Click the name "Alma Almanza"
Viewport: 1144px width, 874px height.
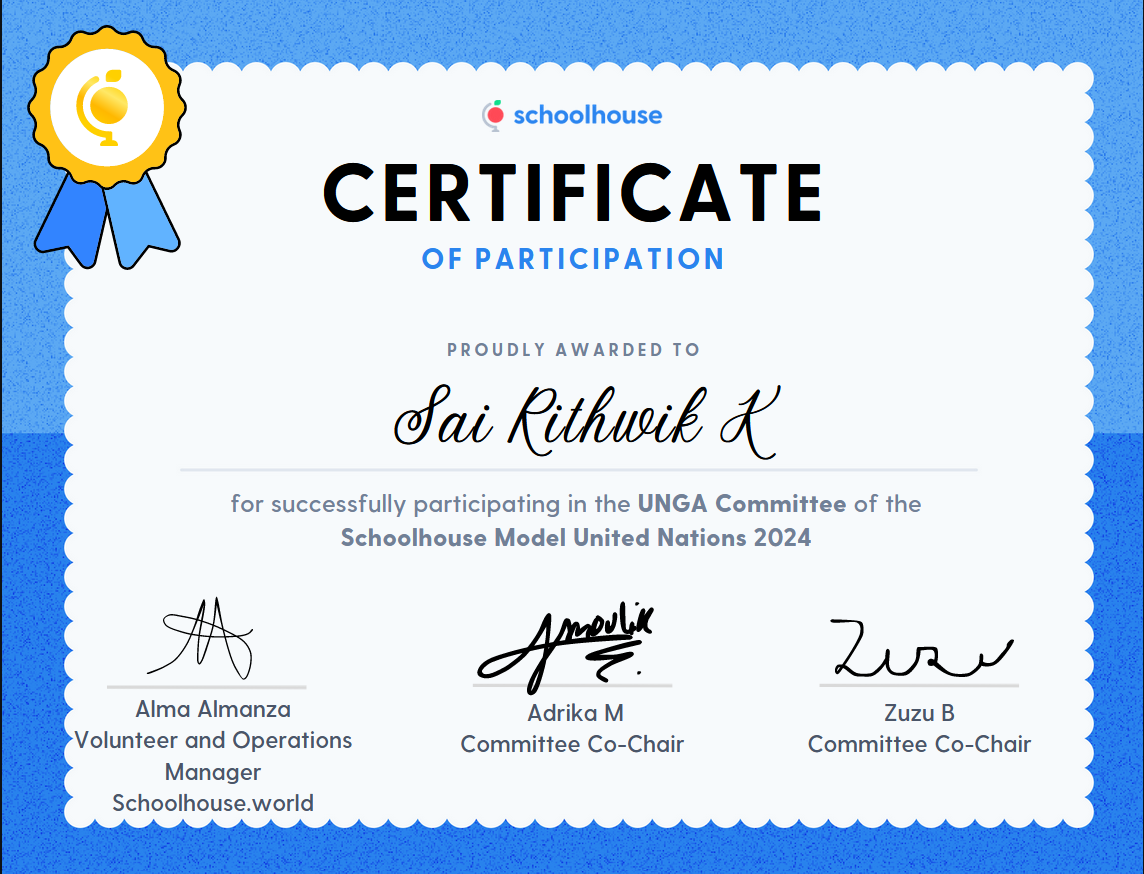coord(213,709)
